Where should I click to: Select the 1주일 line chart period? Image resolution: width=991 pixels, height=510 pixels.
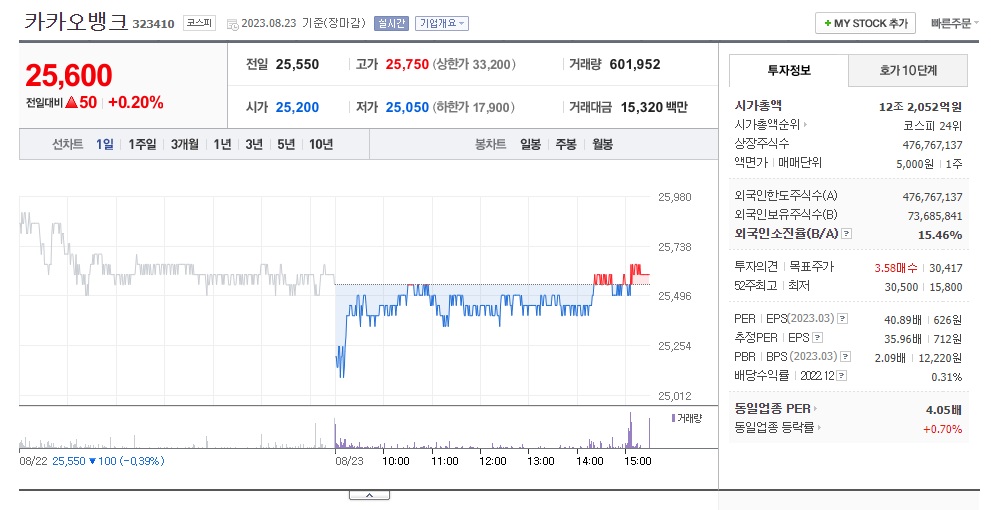pos(142,144)
